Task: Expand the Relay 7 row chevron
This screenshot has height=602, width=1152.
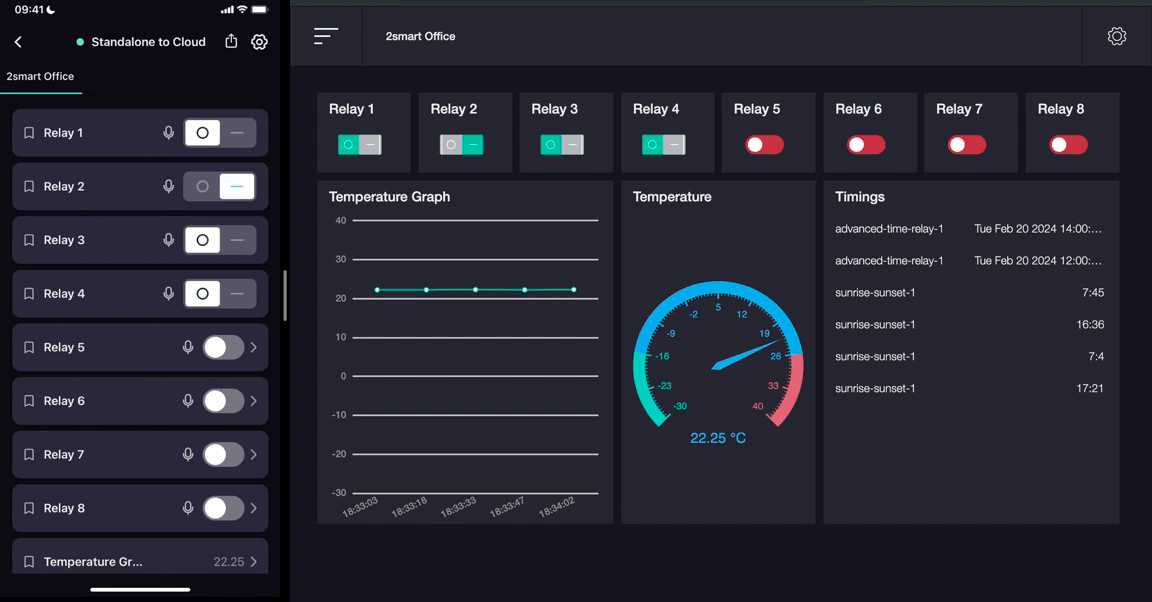Action: pos(253,454)
